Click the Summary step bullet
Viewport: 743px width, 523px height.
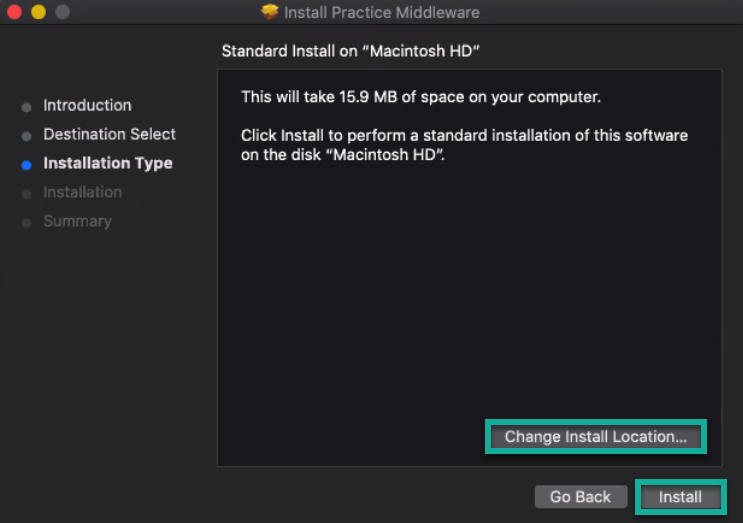[x=27, y=223]
